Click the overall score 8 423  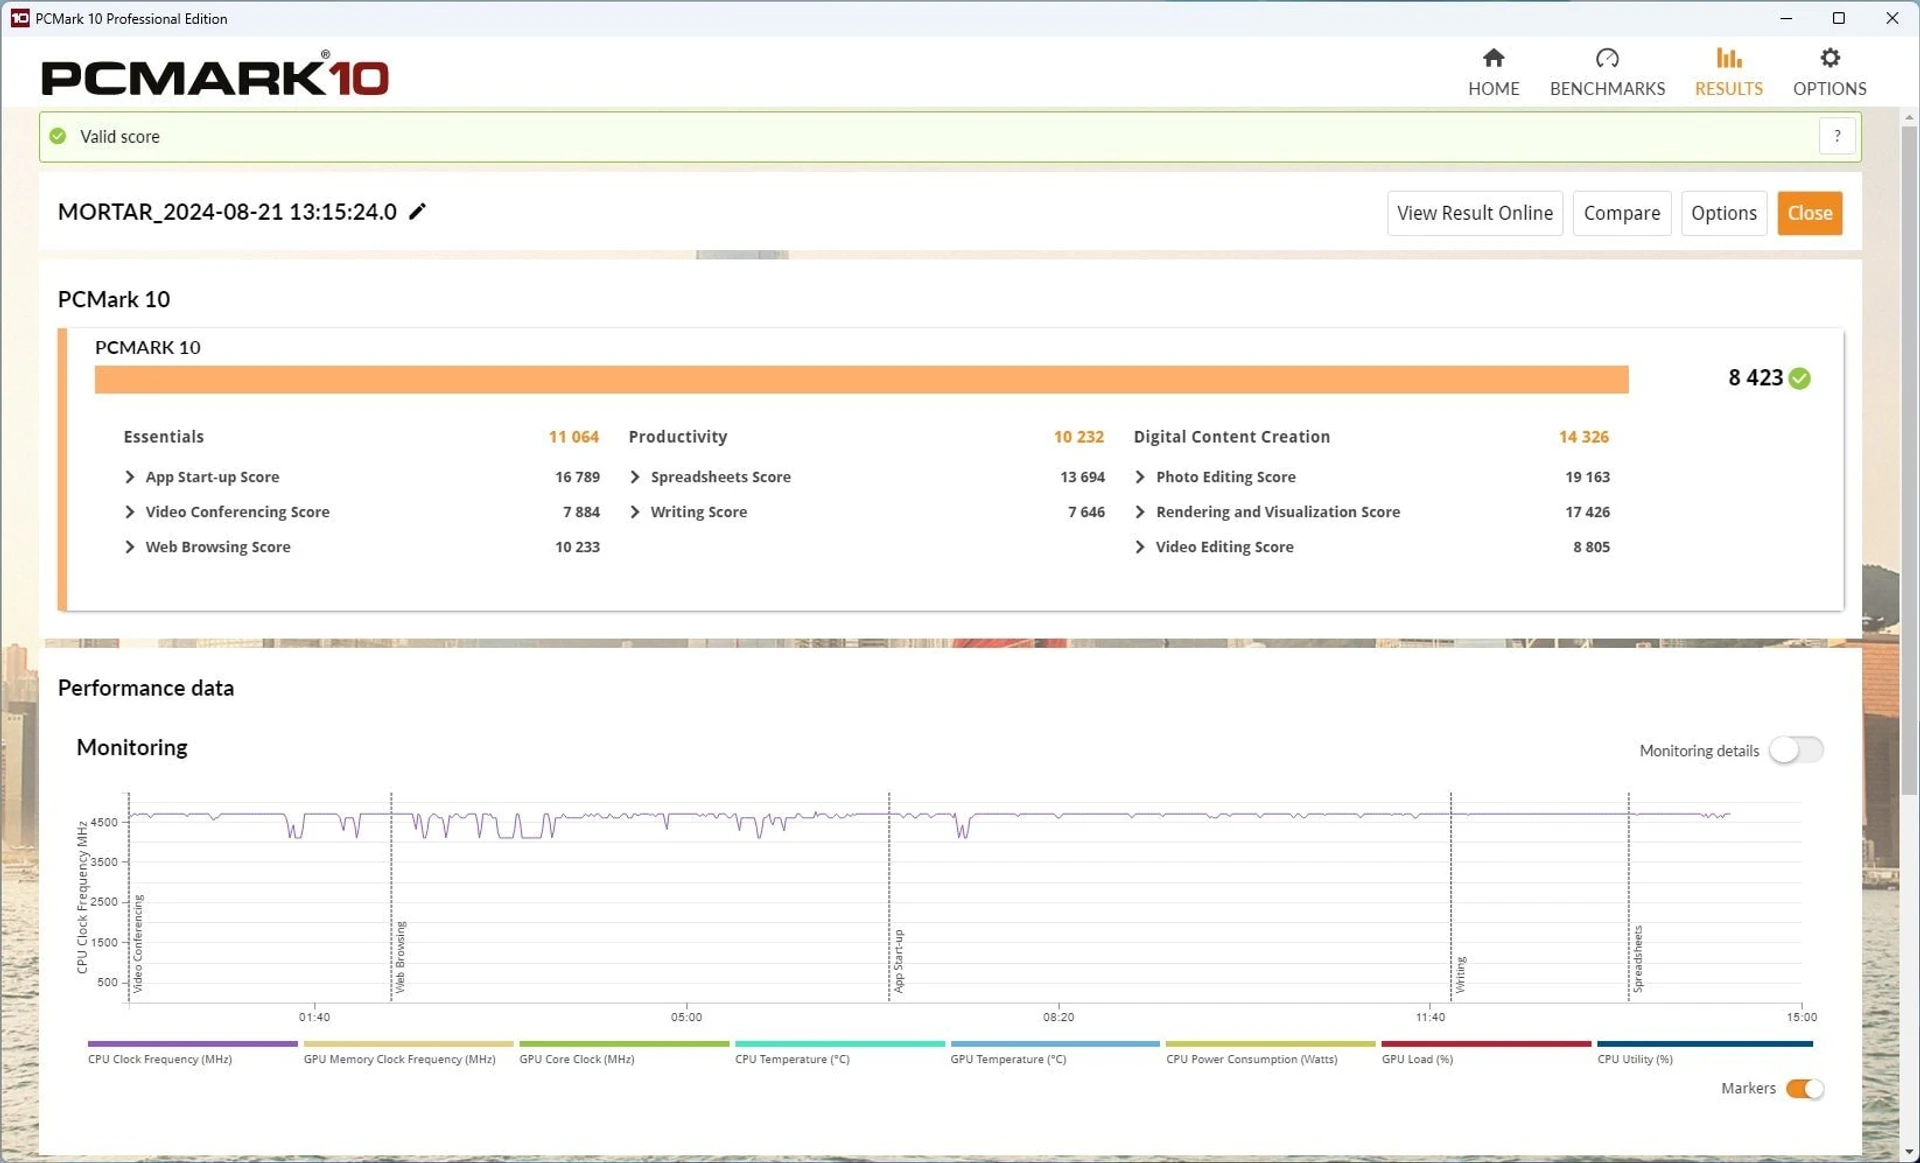point(1755,378)
